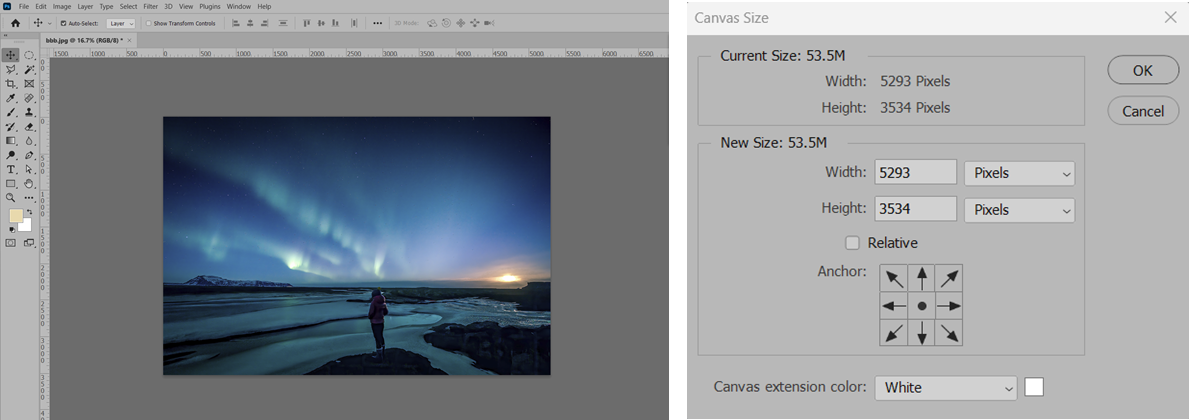
Task: Open the Edit menu
Action: 41,6
